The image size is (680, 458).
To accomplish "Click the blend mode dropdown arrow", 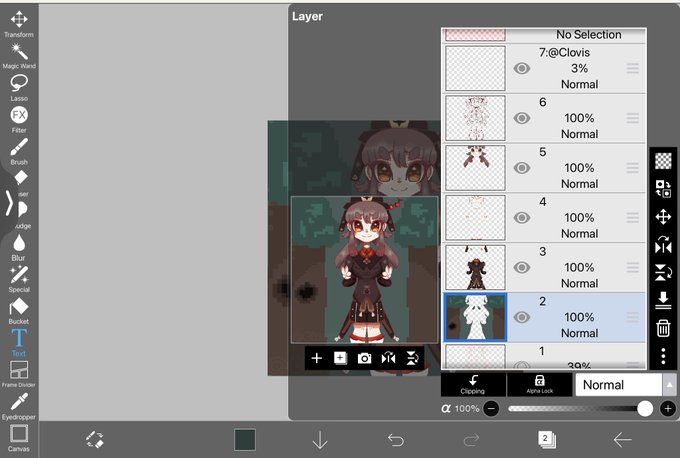I will [x=670, y=385].
